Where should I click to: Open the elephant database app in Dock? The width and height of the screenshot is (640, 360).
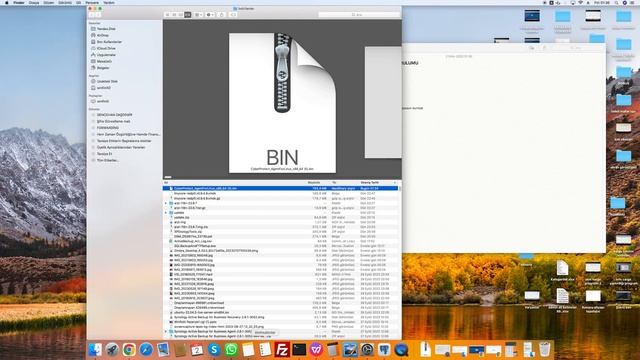(x=384, y=350)
